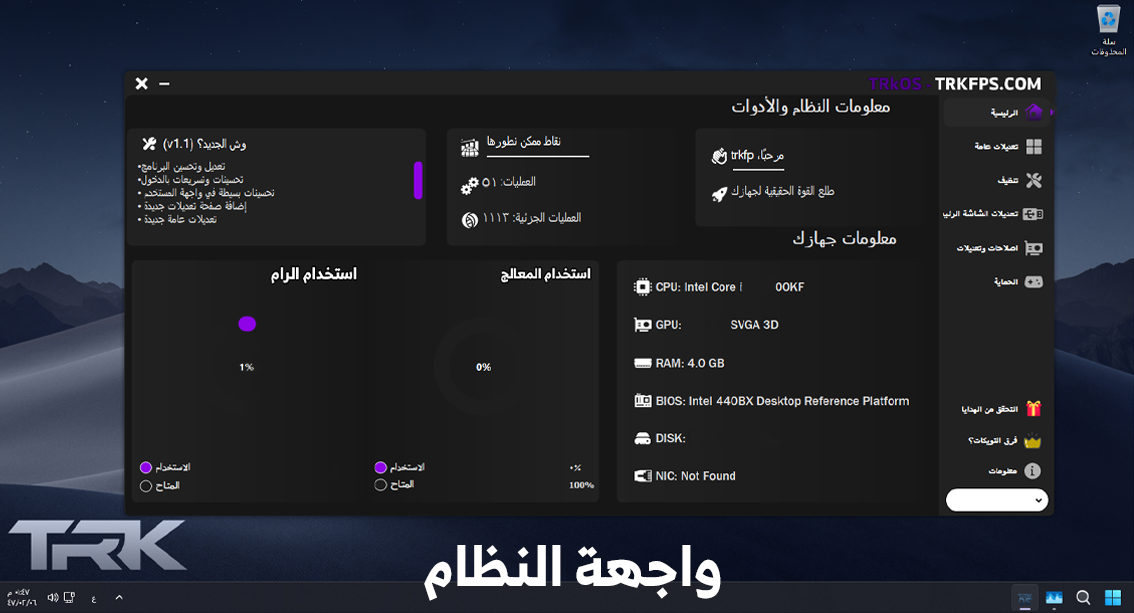Screen dimensions: 1134x613
Task: Open the Windows Start button on taskbar
Action: pos(1113,597)
